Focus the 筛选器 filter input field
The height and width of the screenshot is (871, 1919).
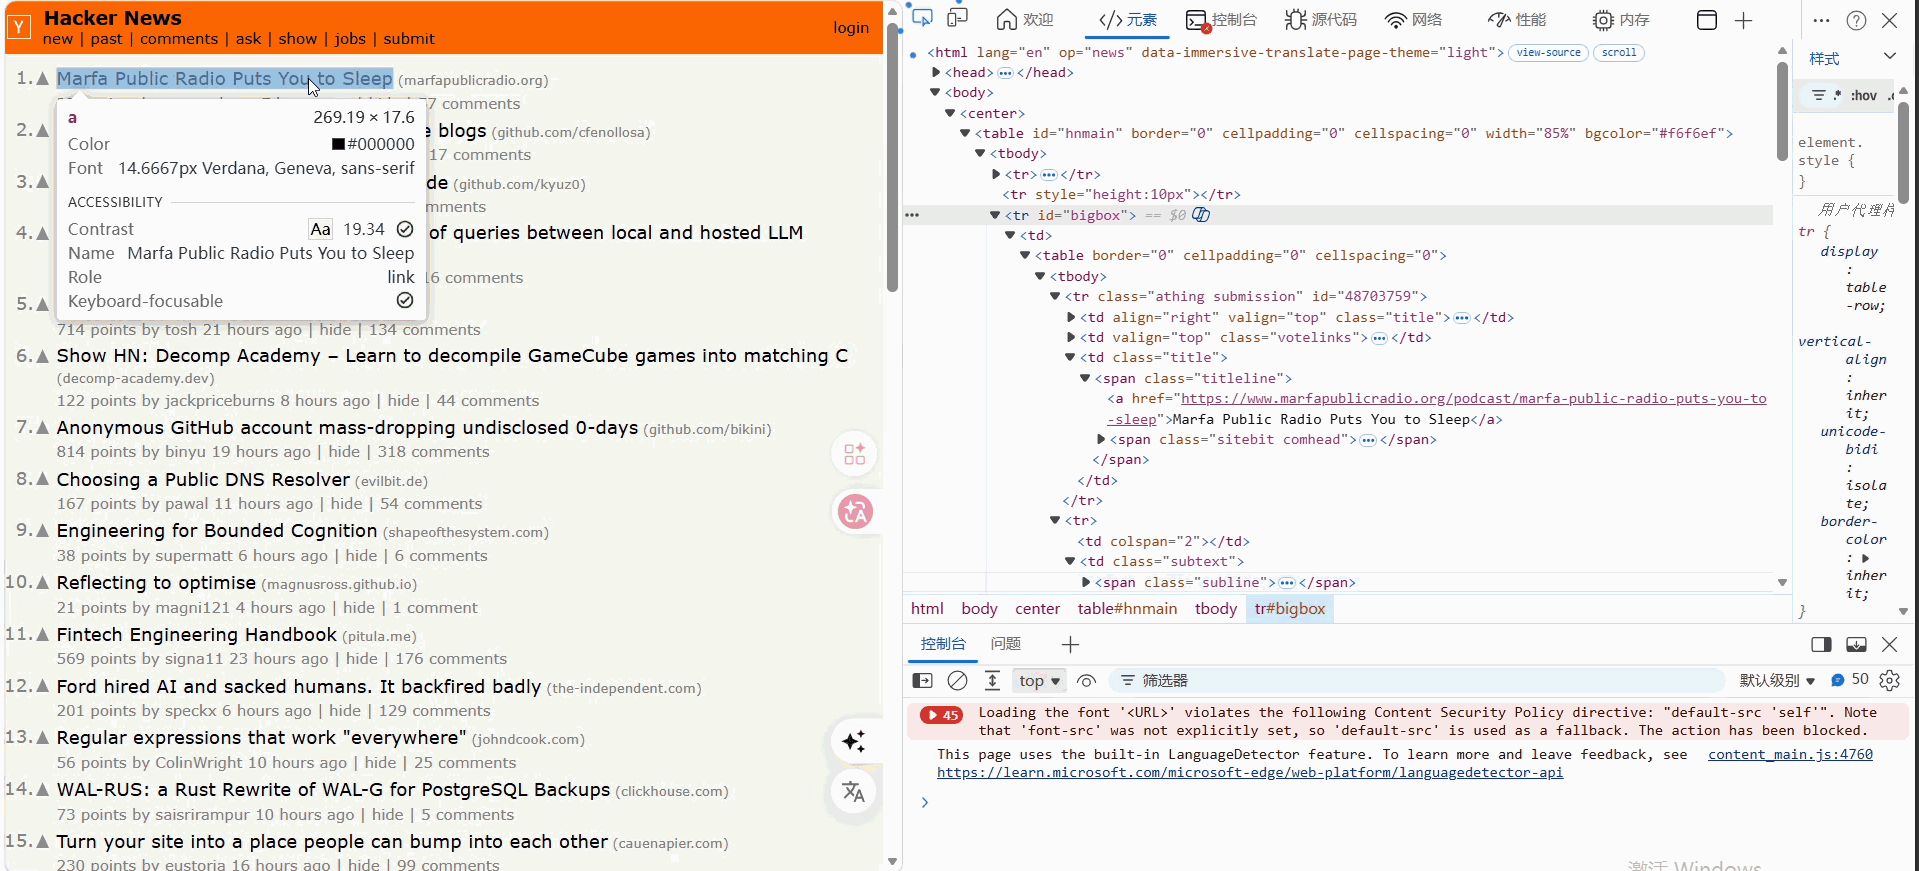pos(1416,681)
